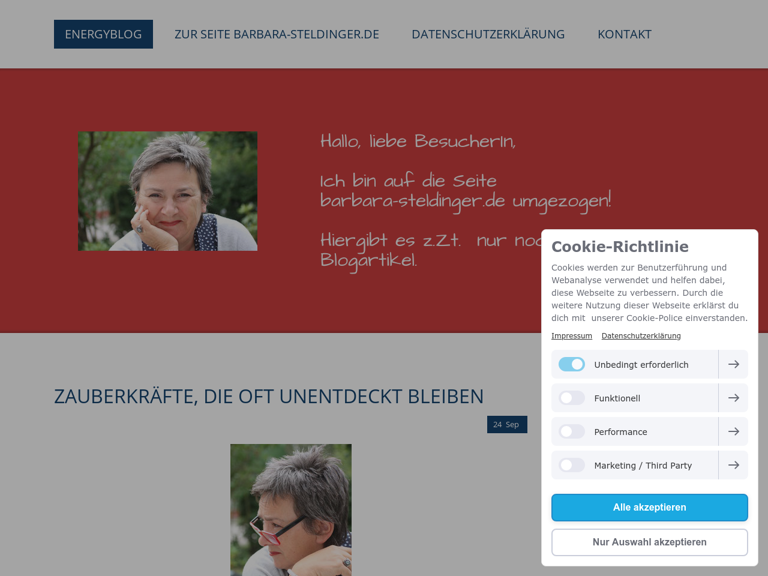Show Performance cookie details arrow
Image resolution: width=768 pixels, height=576 pixels.
733,432
